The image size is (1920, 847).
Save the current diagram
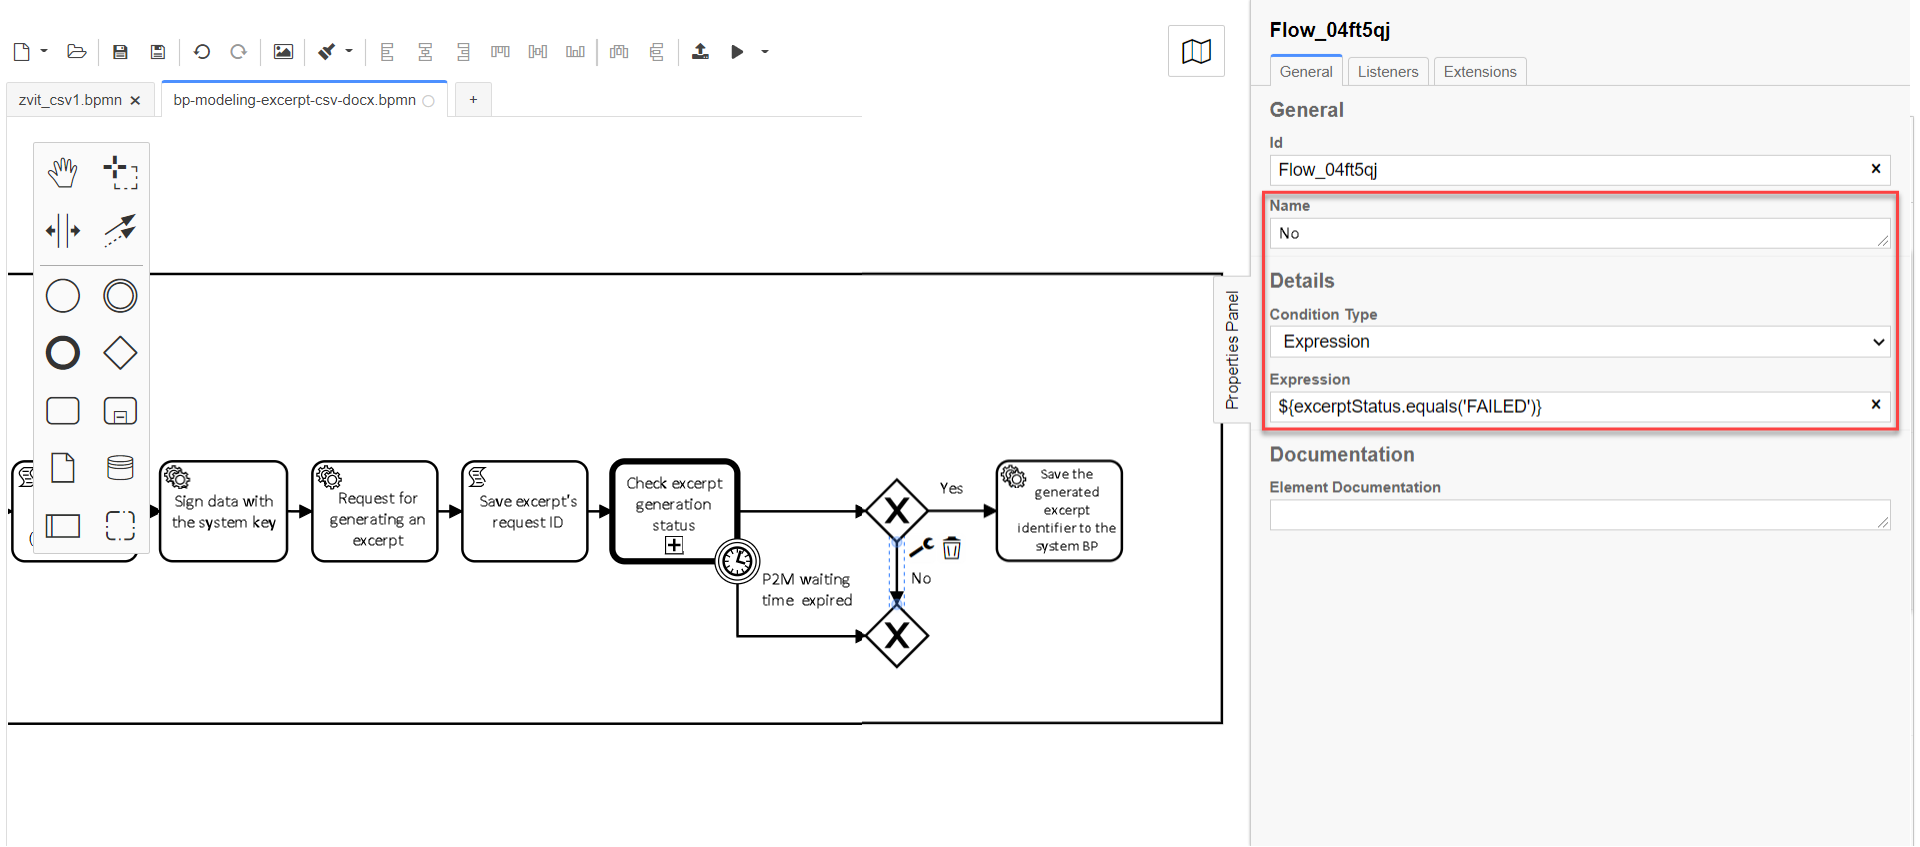[120, 52]
